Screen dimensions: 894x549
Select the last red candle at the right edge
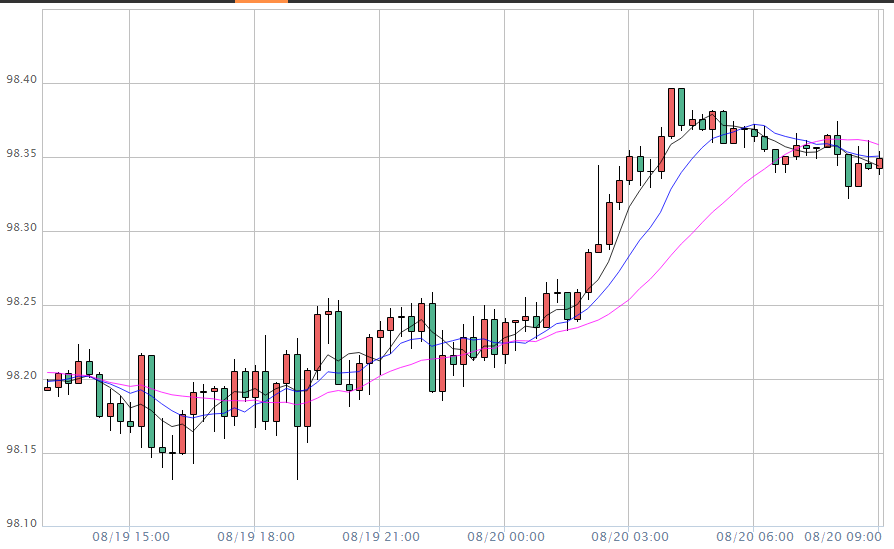pos(879,162)
